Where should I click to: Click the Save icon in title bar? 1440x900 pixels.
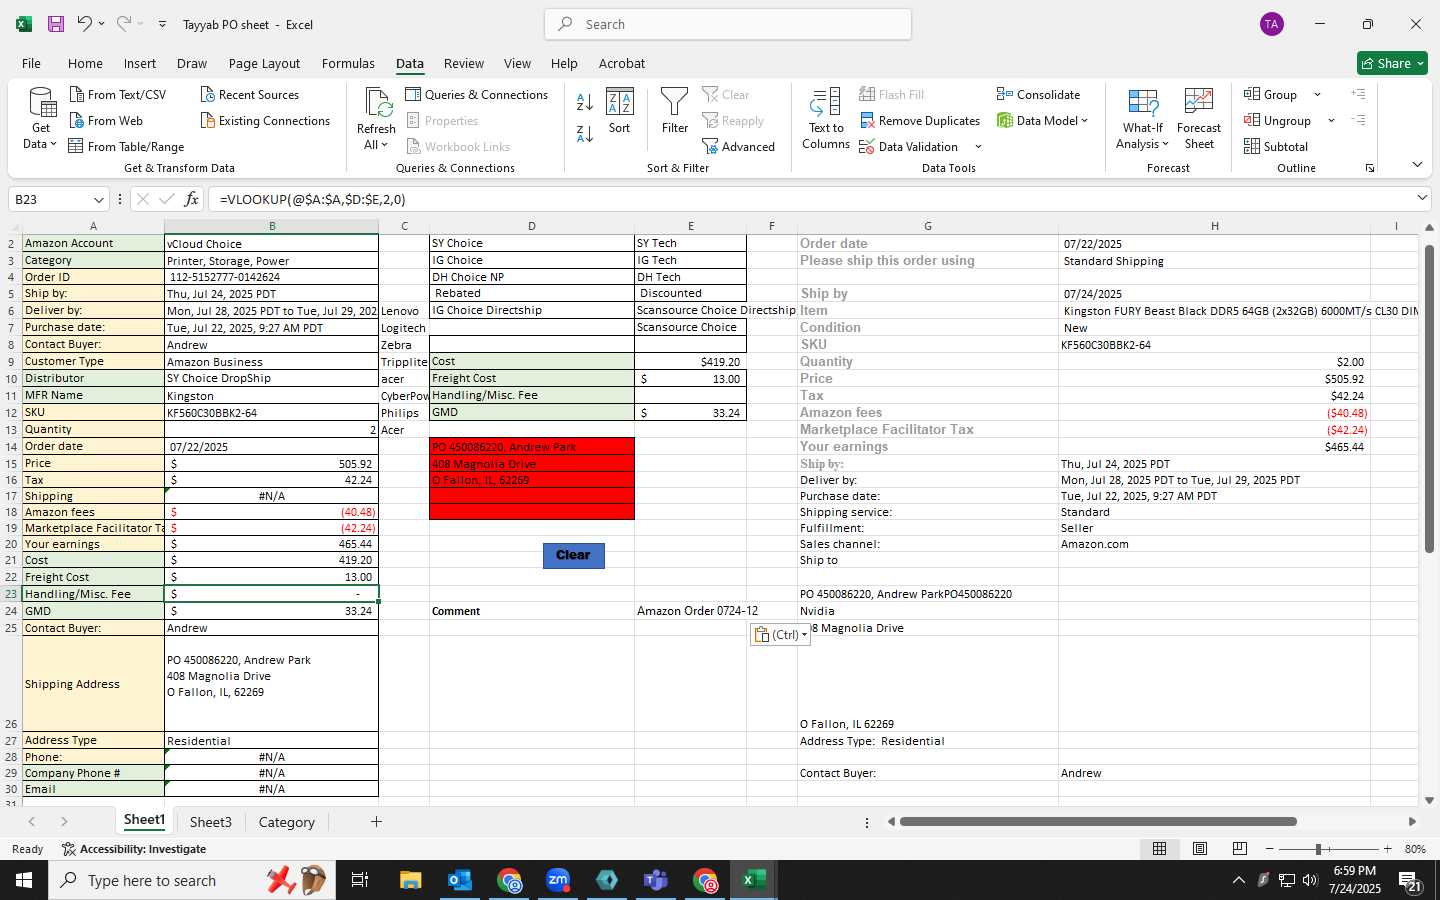tap(56, 24)
